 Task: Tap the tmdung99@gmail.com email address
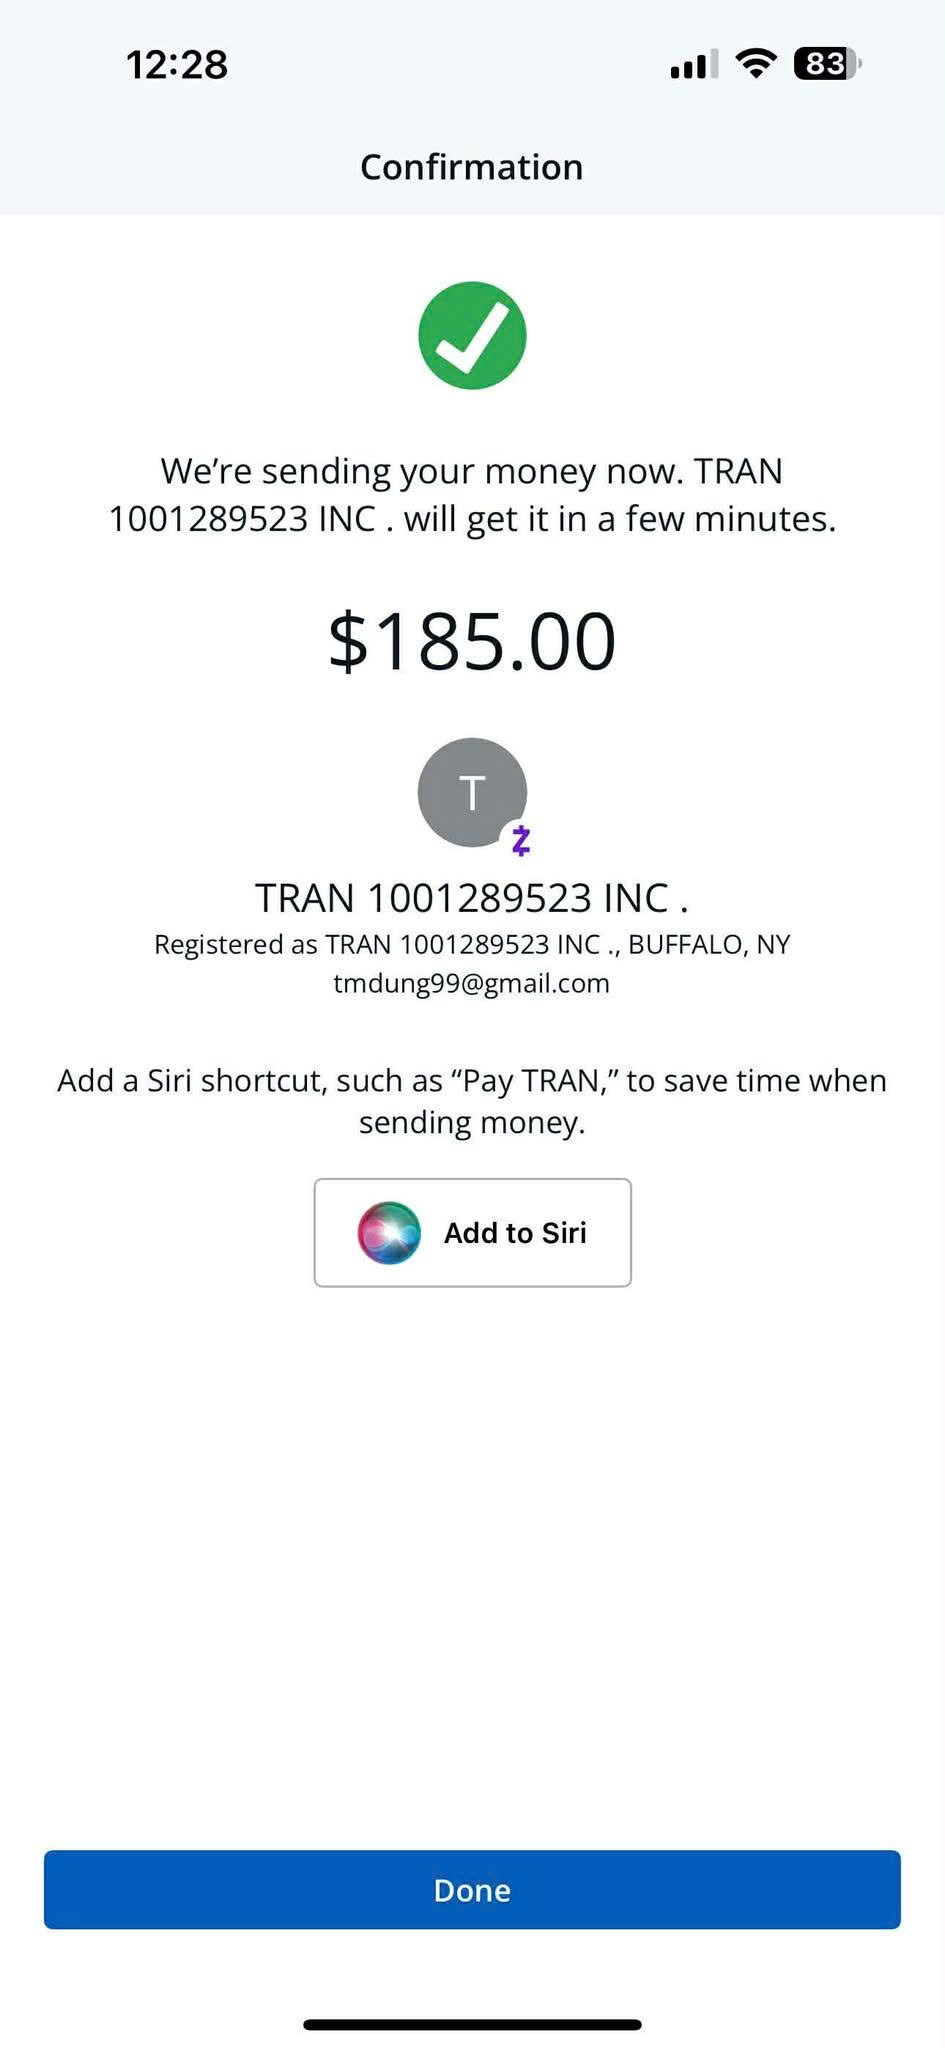pyautogui.click(x=471, y=983)
